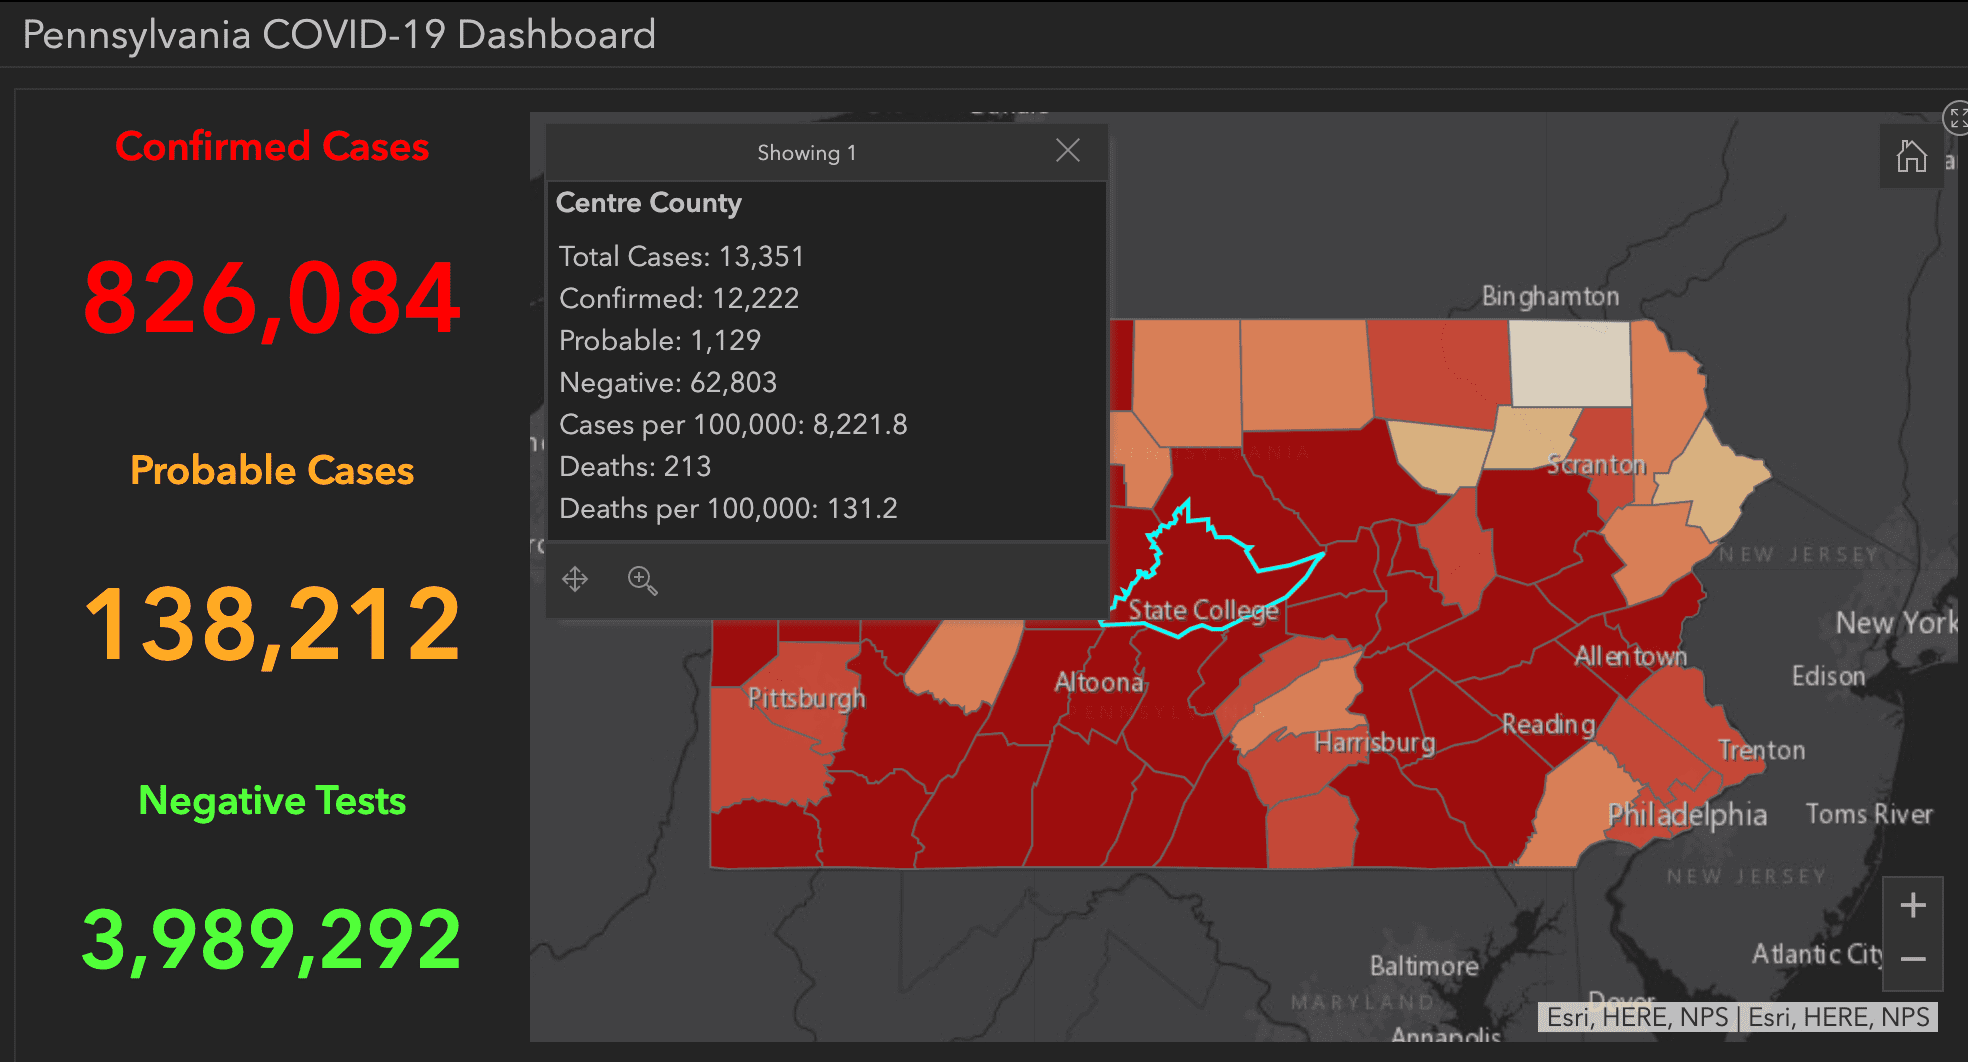
Task: Click the popup title bar to collapse it
Action: point(806,152)
